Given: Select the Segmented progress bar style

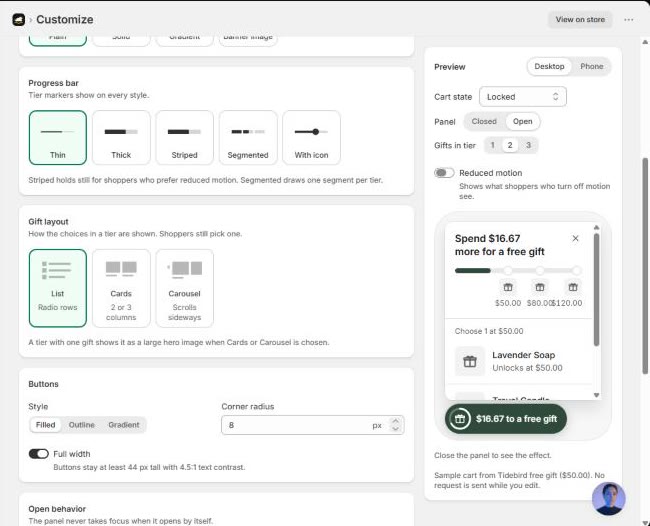Looking at the screenshot, I should coord(248,138).
